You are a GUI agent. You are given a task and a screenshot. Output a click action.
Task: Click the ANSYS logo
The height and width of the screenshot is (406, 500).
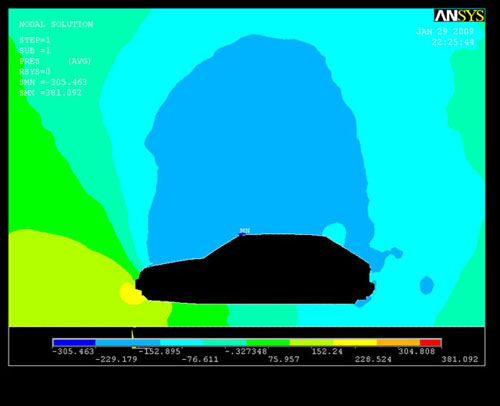pyautogui.click(x=459, y=16)
